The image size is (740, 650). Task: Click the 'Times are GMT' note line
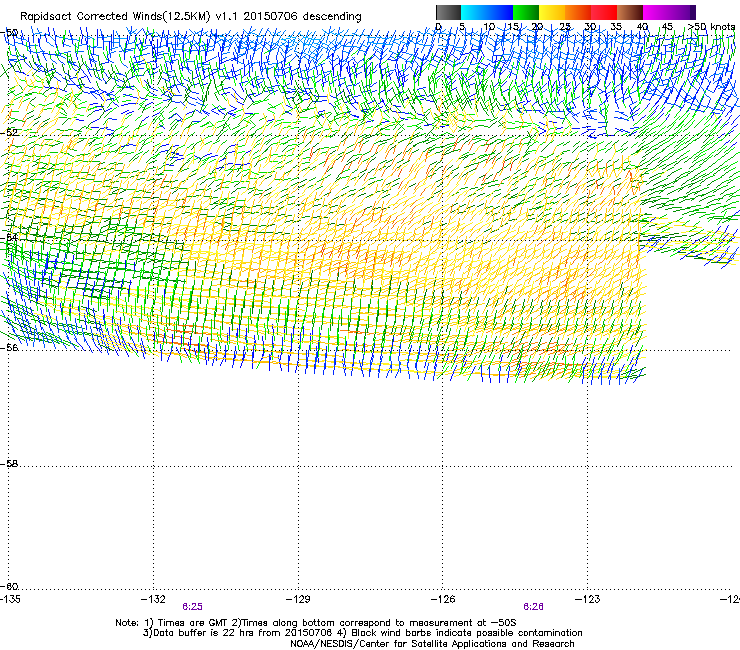[x=316, y=623]
